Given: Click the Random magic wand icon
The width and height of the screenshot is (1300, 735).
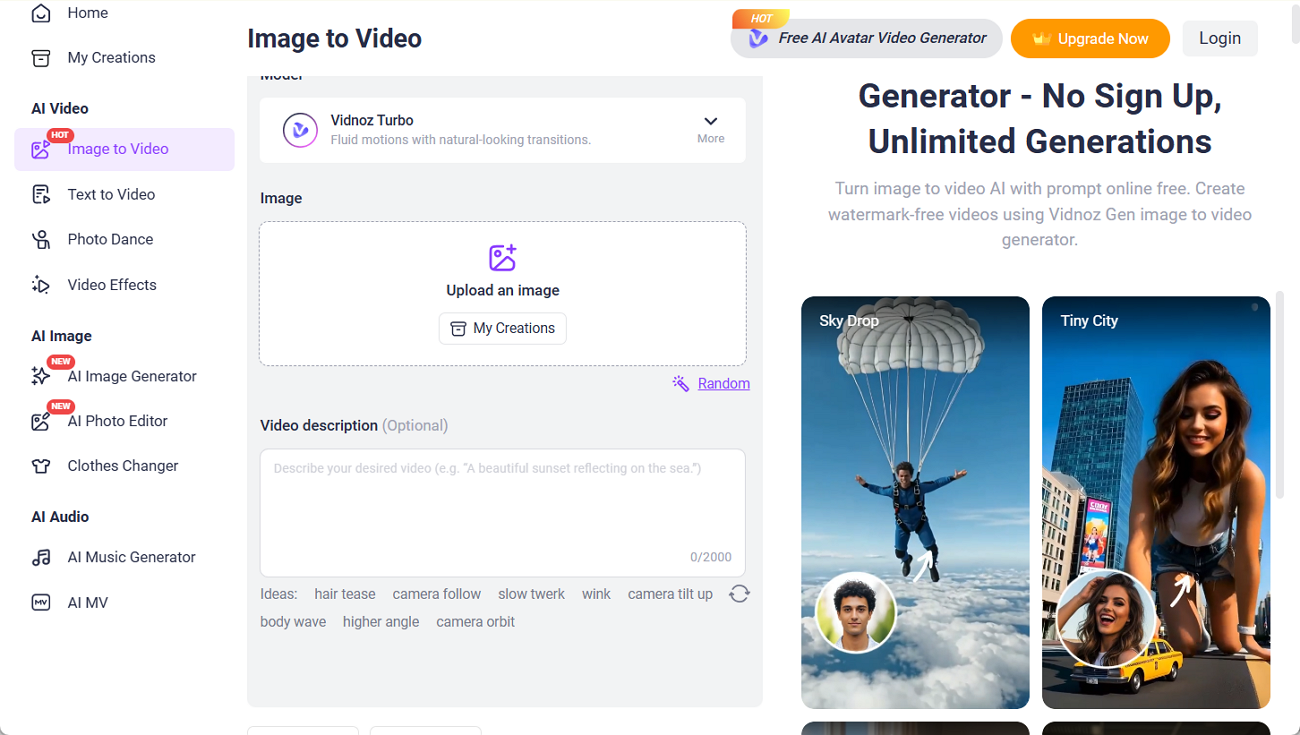Looking at the screenshot, I should point(681,384).
